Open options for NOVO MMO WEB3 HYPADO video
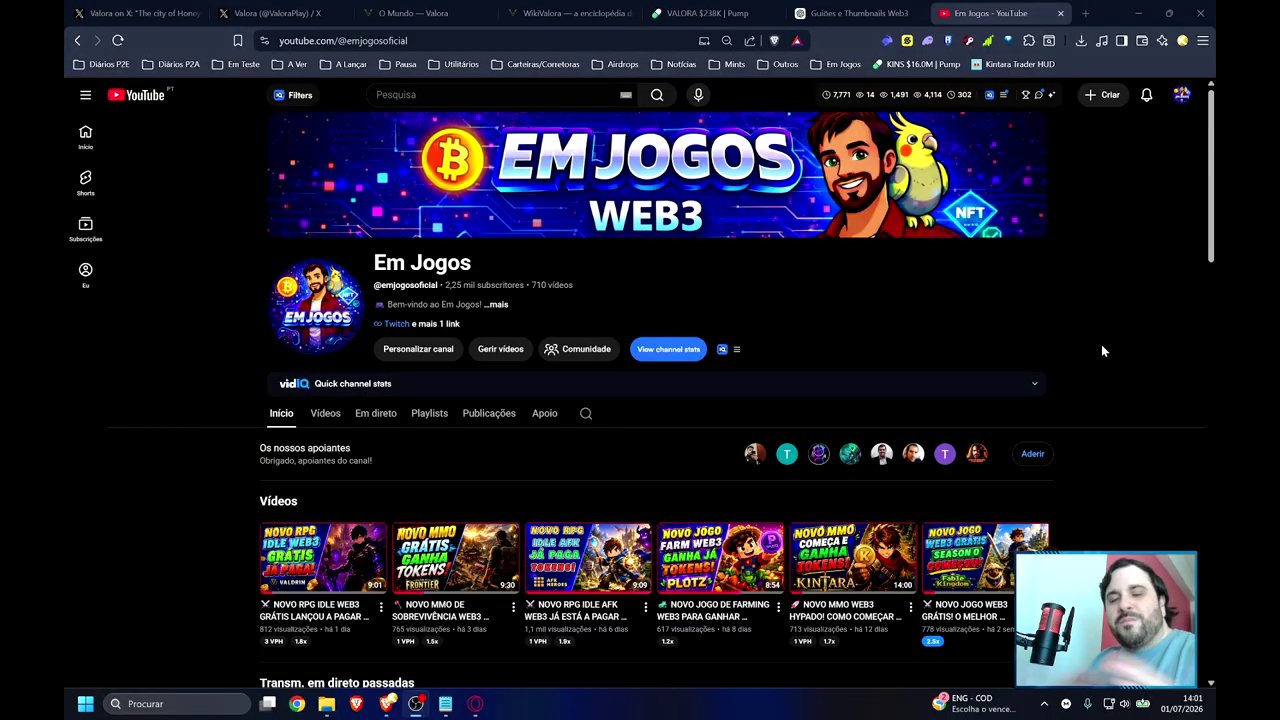 (910, 607)
